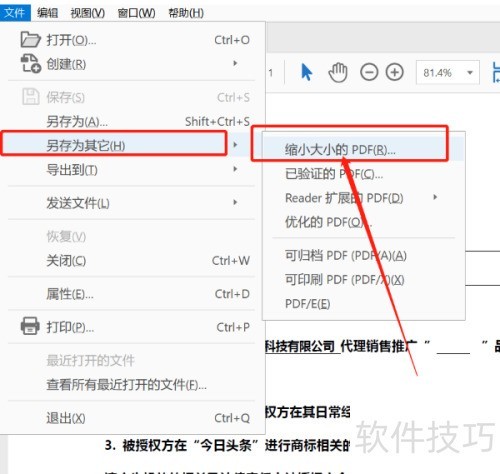
Task: Open the 视图(V) menu
Action: tap(88, 13)
